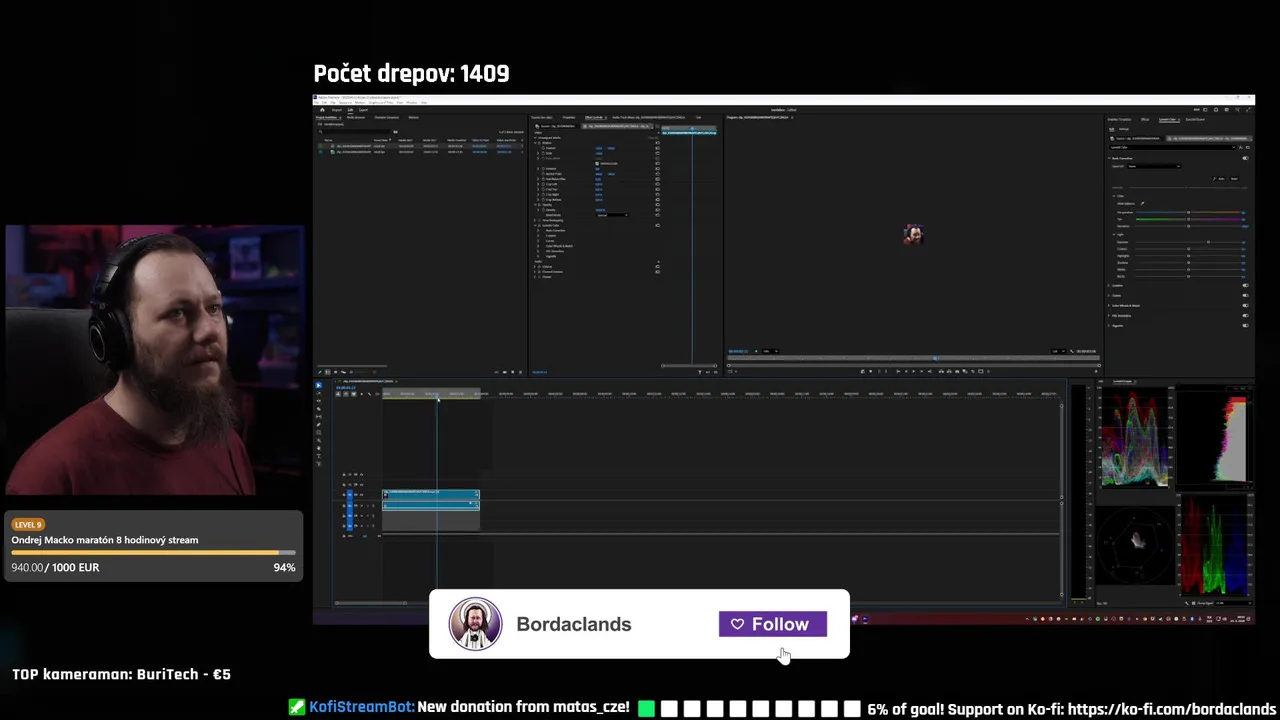Open Program monitor settings wrench
Screen dimensions: 1280x720
click(1072, 351)
